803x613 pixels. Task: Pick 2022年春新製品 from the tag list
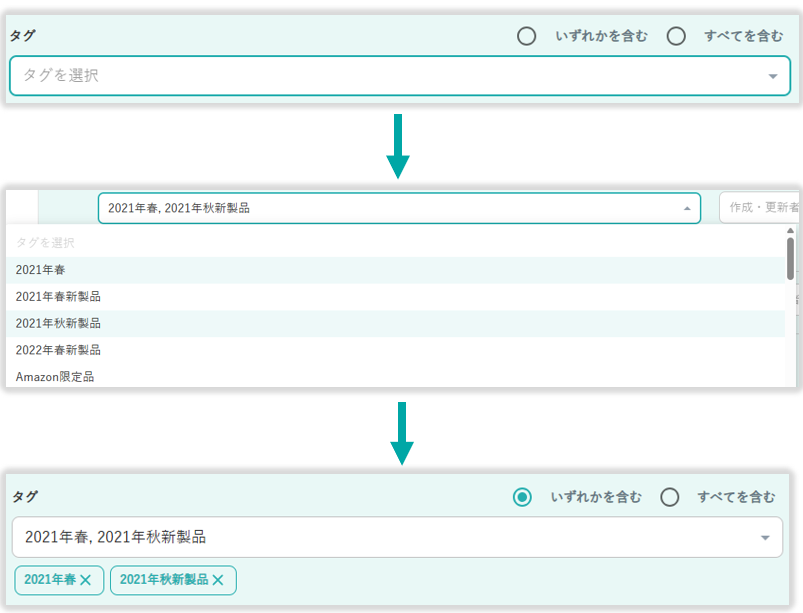tap(58, 351)
